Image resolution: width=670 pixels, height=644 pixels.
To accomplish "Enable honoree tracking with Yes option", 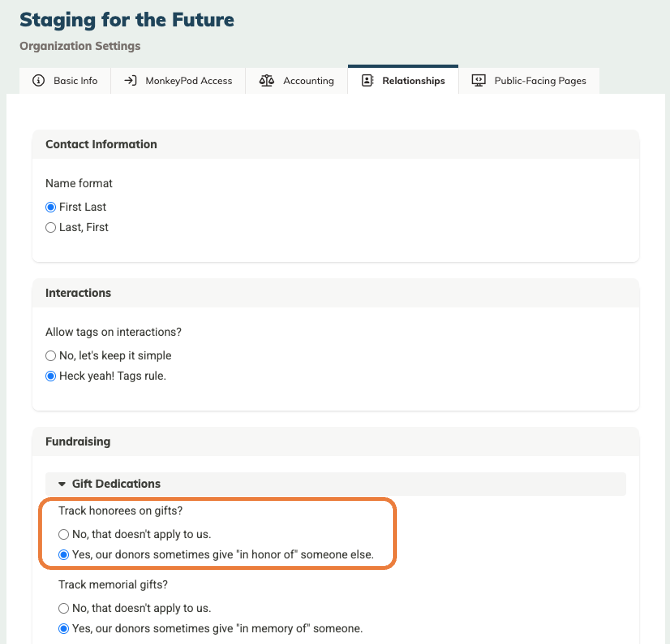I will [64, 554].
